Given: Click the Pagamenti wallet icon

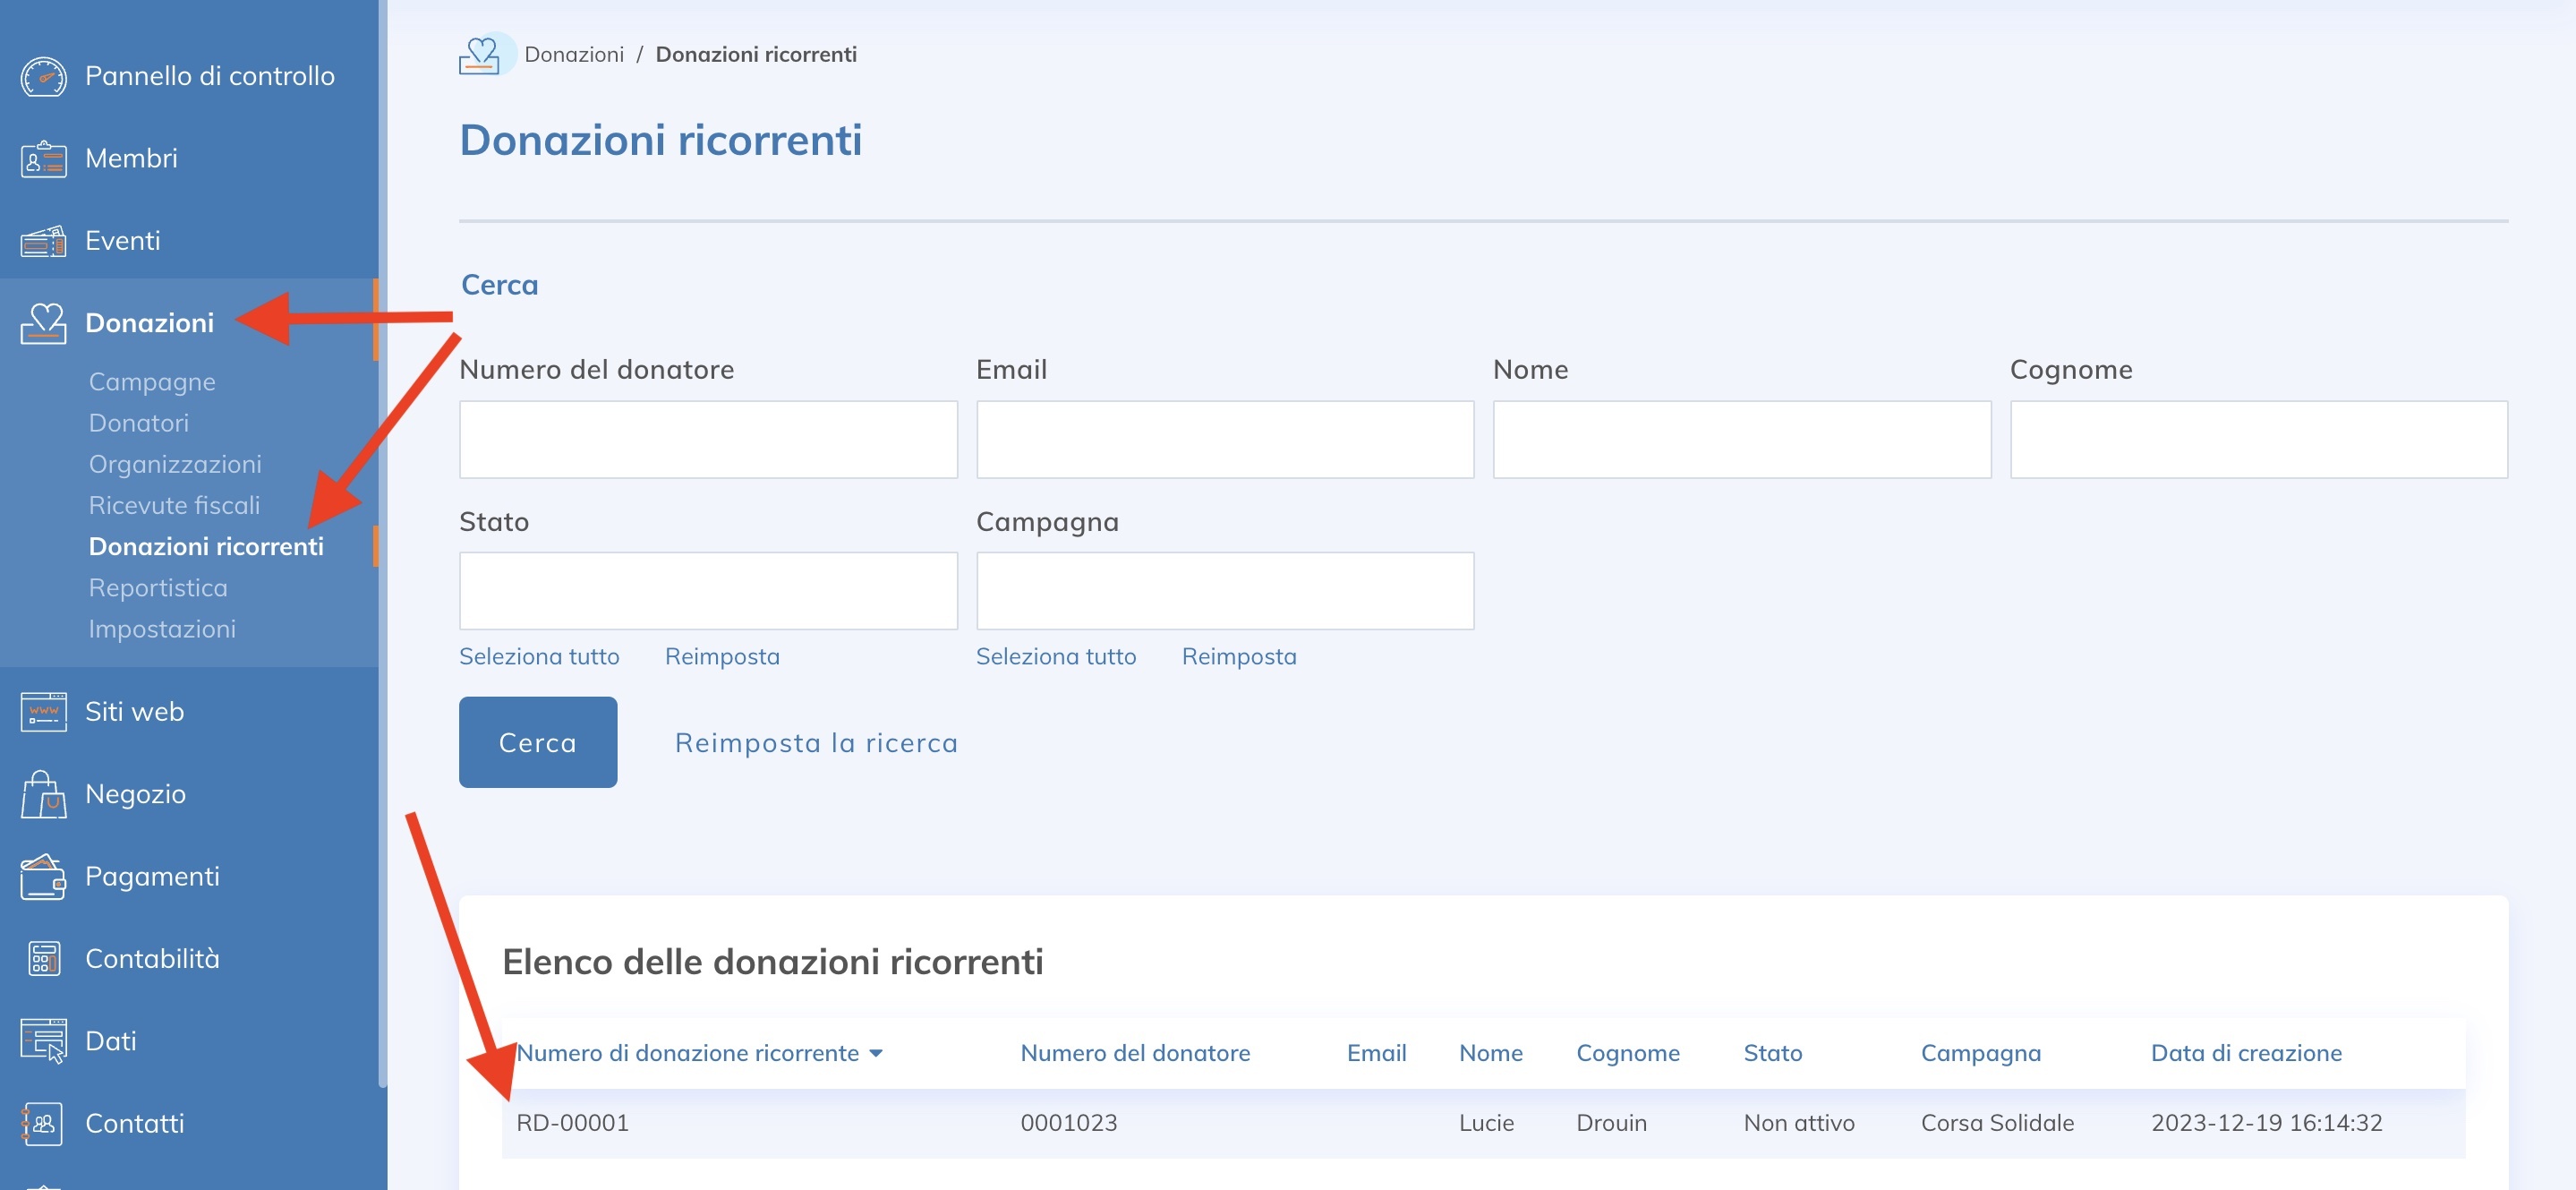Looking at the screenshot, I should tap(43, 877).
